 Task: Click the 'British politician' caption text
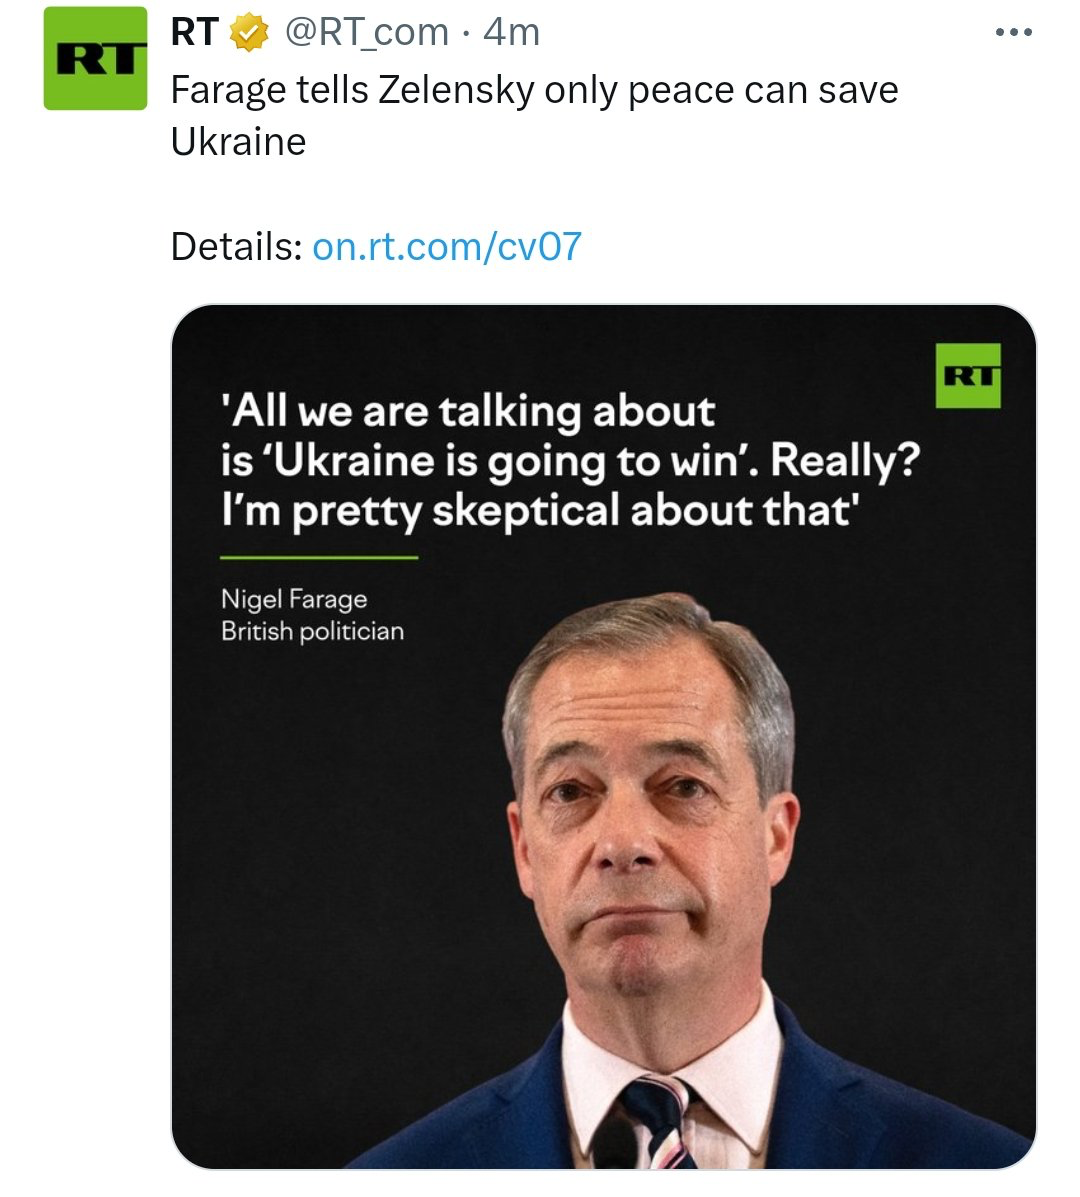[312, 631]
